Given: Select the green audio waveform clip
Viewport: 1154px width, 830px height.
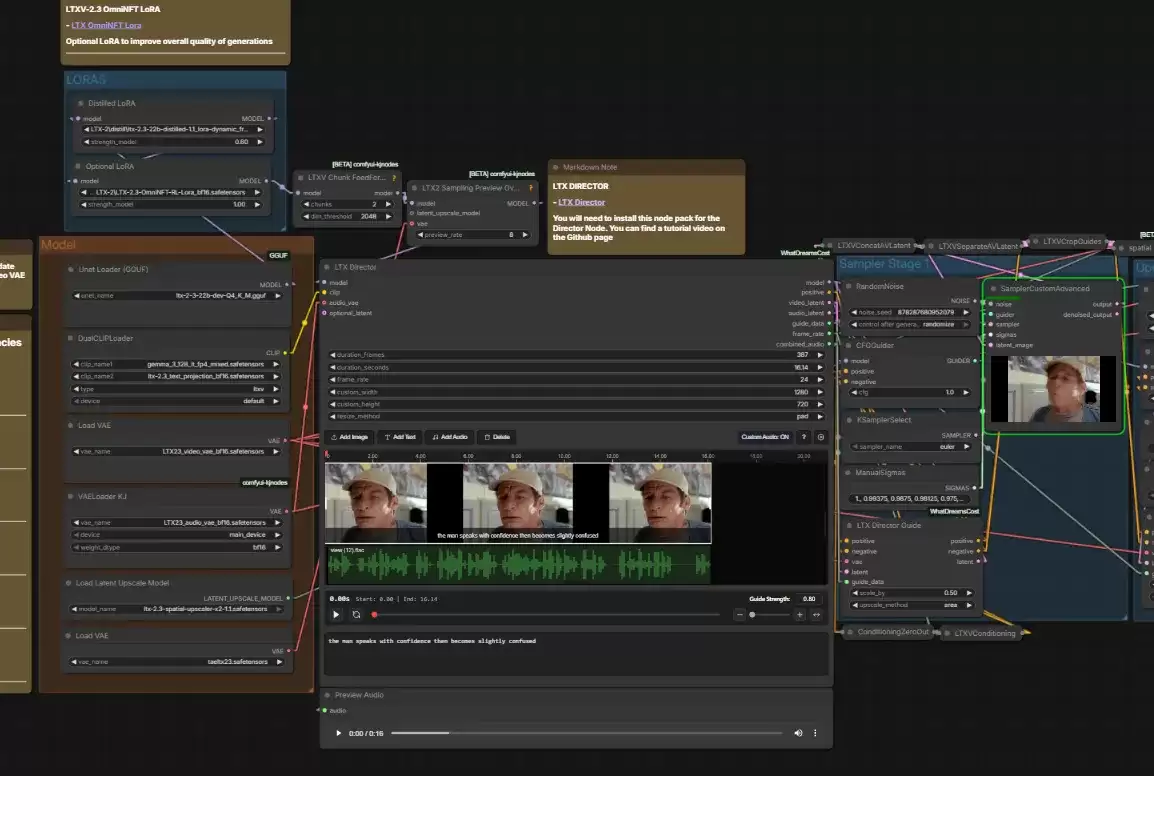Looking at the screenshot, I should click(518, 565).
